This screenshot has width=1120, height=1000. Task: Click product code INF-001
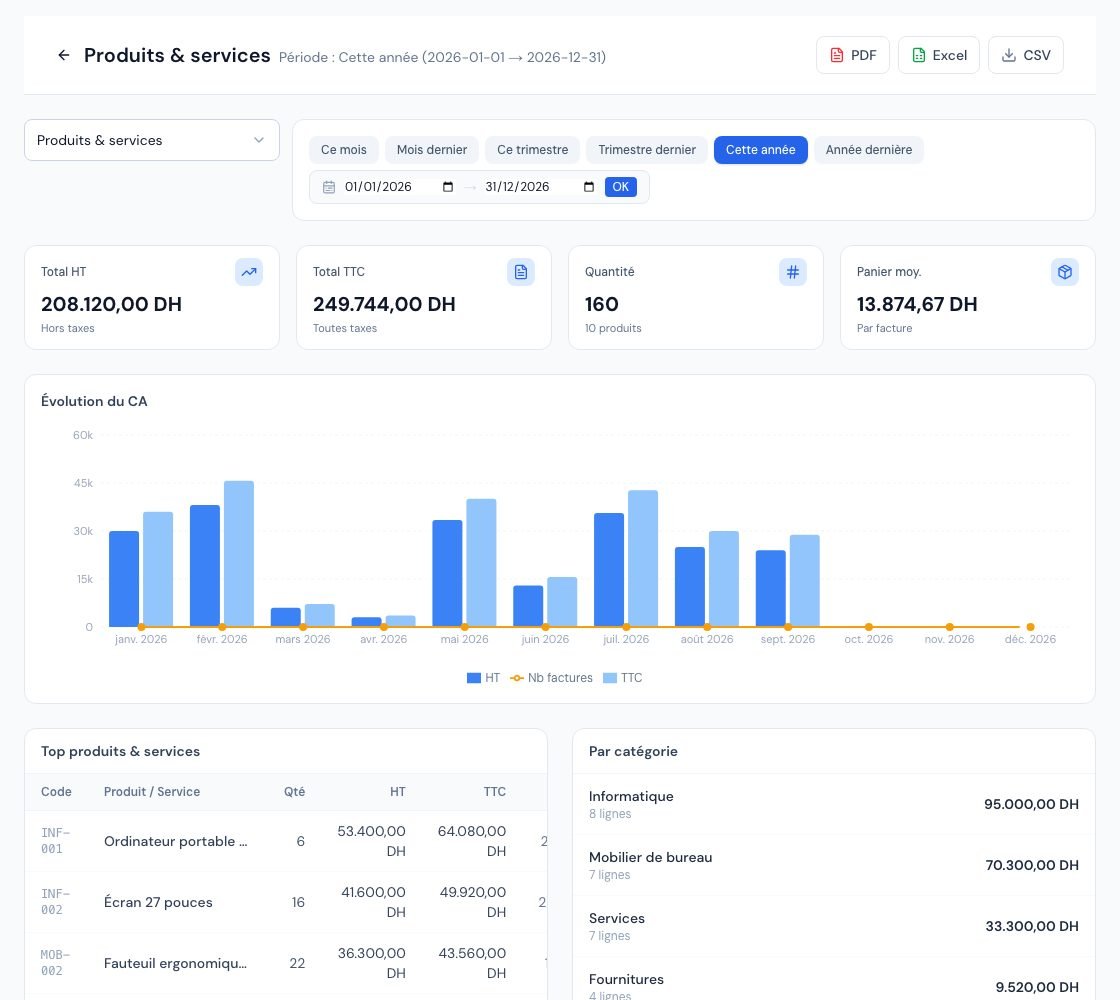[x=55, y=841]
